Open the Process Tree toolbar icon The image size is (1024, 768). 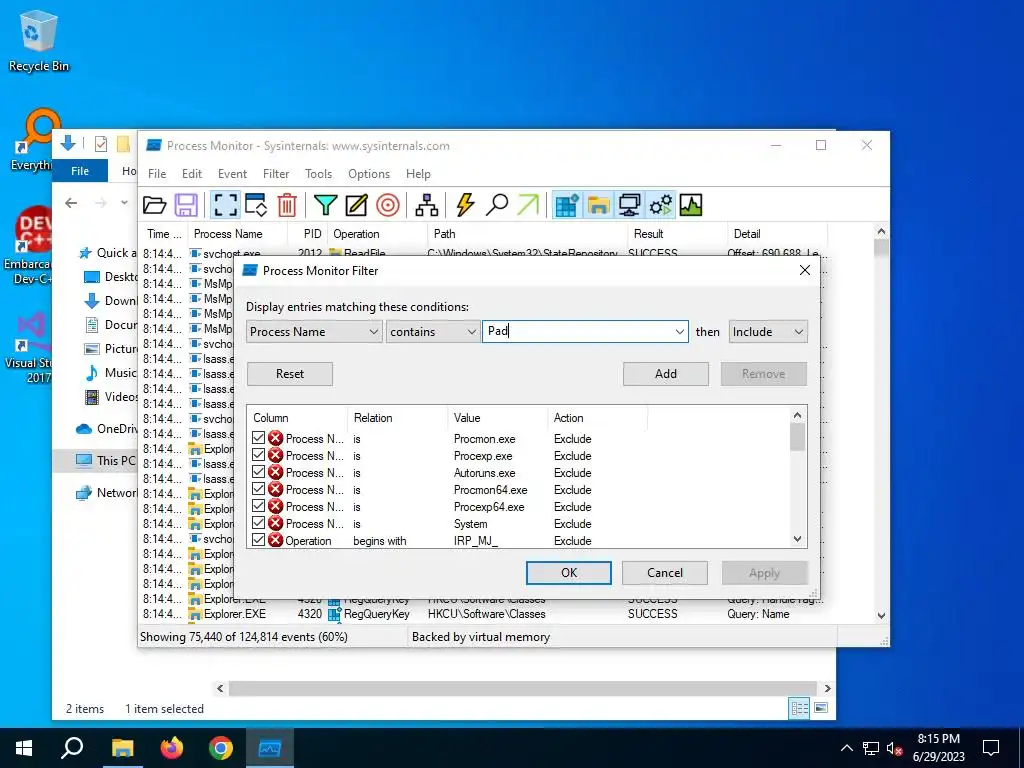[x=426, y=205]
